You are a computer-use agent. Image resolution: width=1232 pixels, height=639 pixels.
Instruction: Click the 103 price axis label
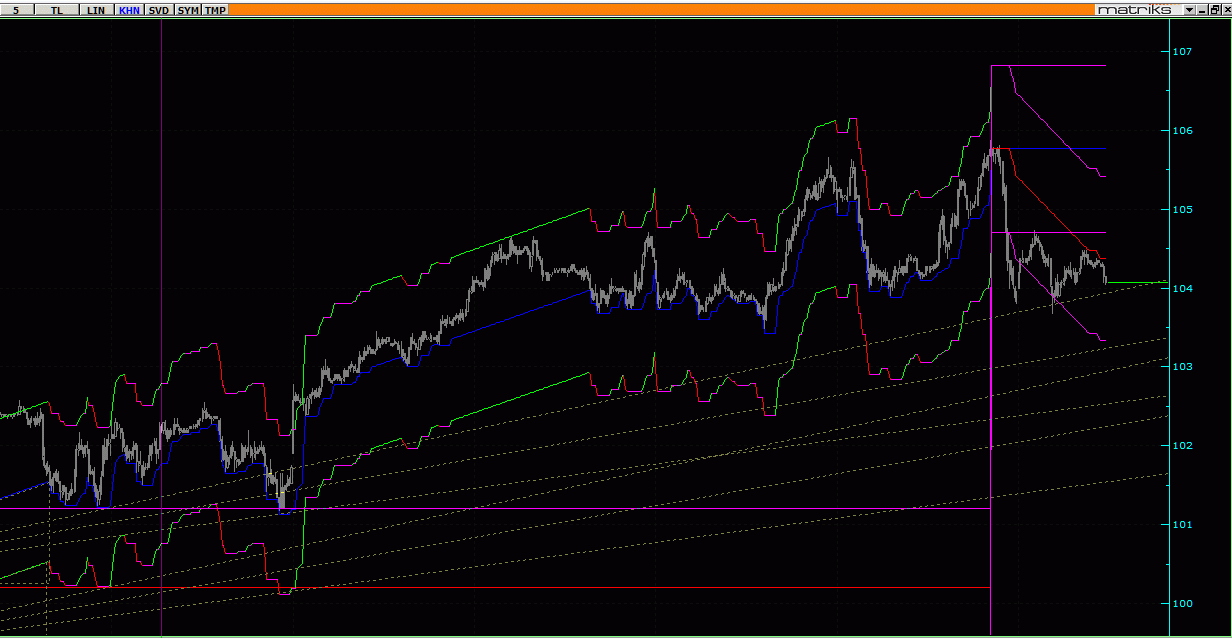(x=1184, y=367)
